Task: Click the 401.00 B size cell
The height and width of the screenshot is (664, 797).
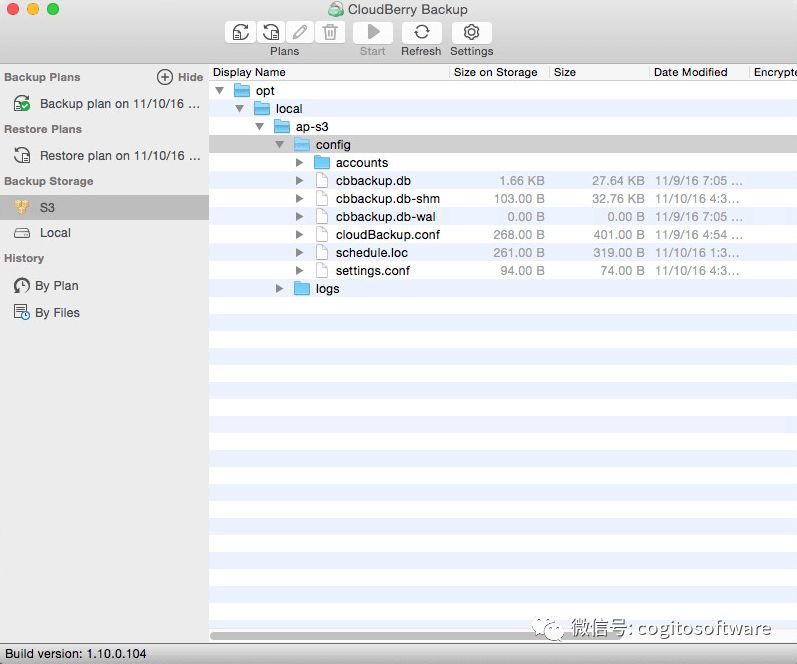Action: pos(619,234)
